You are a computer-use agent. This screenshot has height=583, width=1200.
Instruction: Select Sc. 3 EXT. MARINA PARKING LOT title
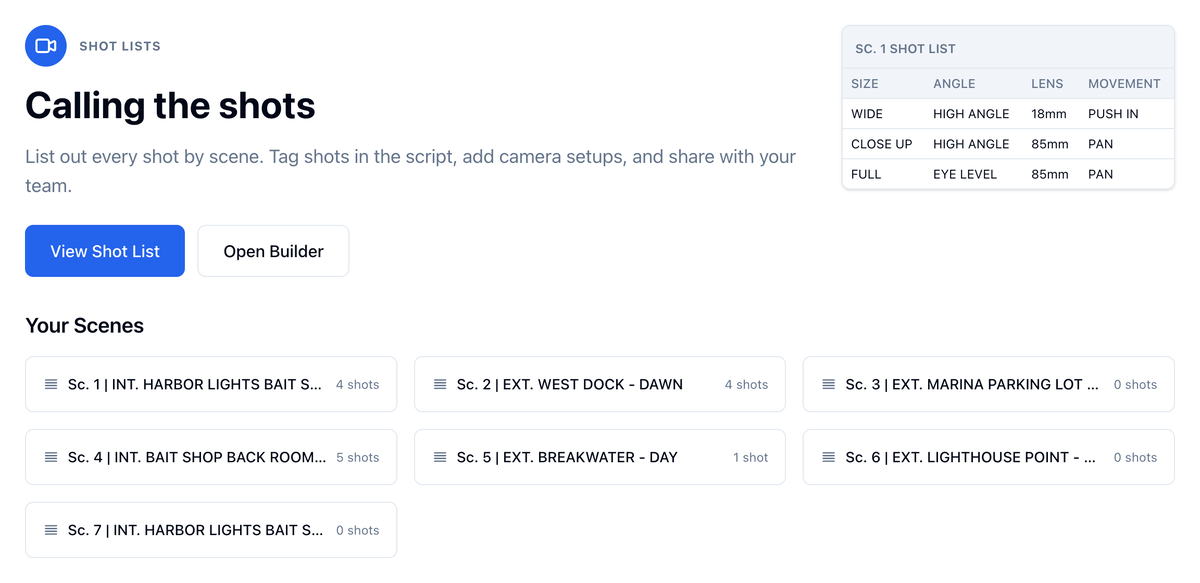coord(972,384)
